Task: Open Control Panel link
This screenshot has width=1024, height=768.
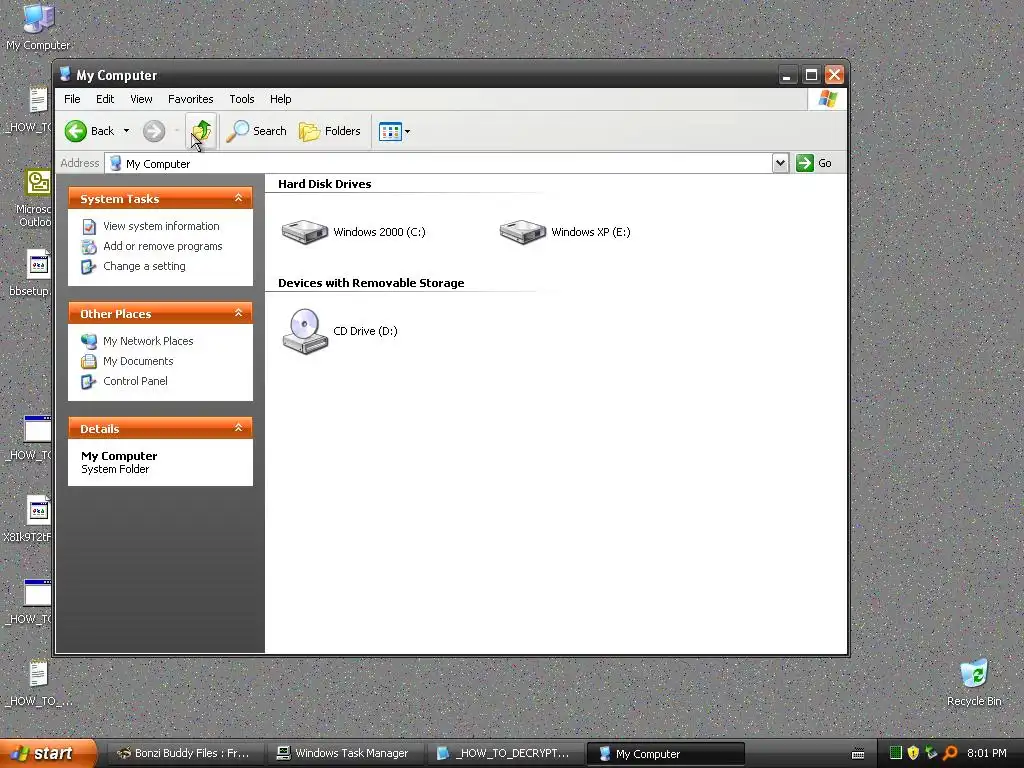Action: click(135, 381)
